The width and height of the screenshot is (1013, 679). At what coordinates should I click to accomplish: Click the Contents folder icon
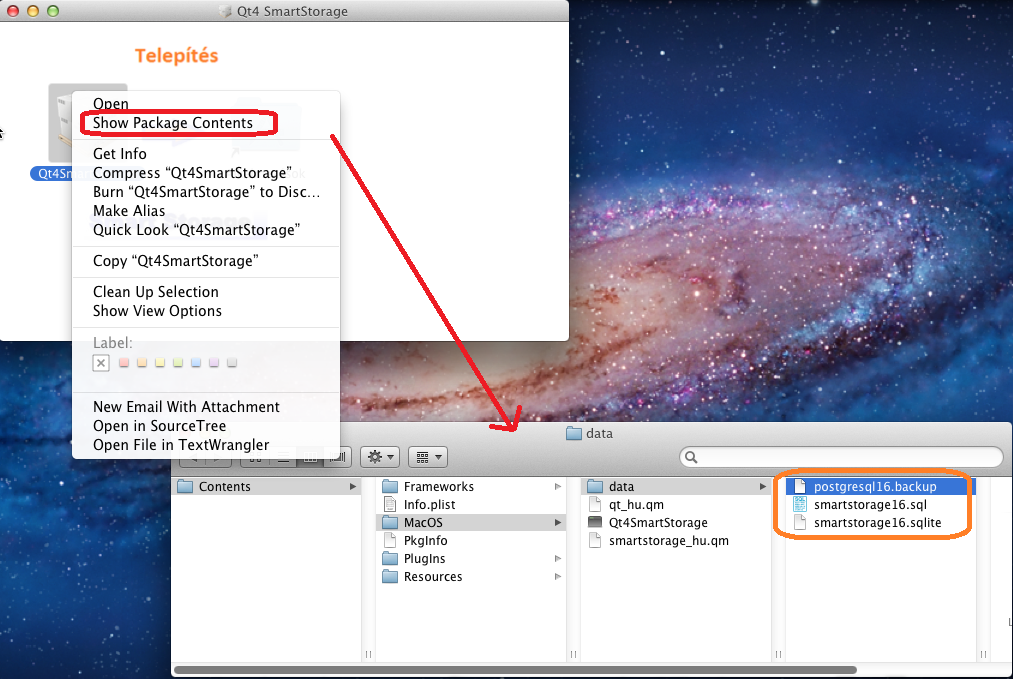click(185, 486)
